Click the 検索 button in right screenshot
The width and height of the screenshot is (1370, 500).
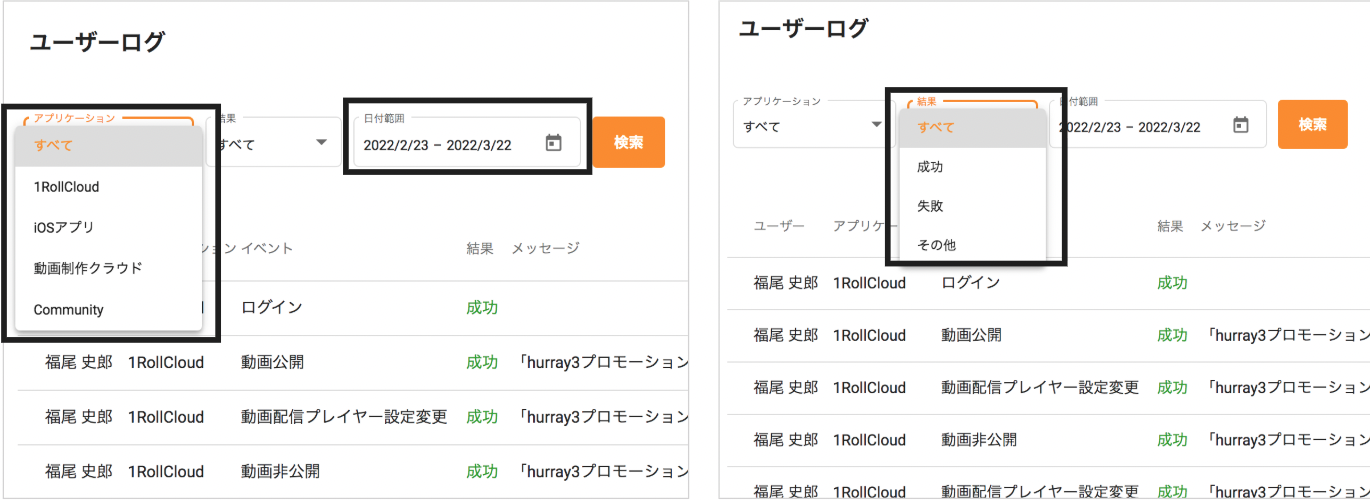(x=1312, y=124)
